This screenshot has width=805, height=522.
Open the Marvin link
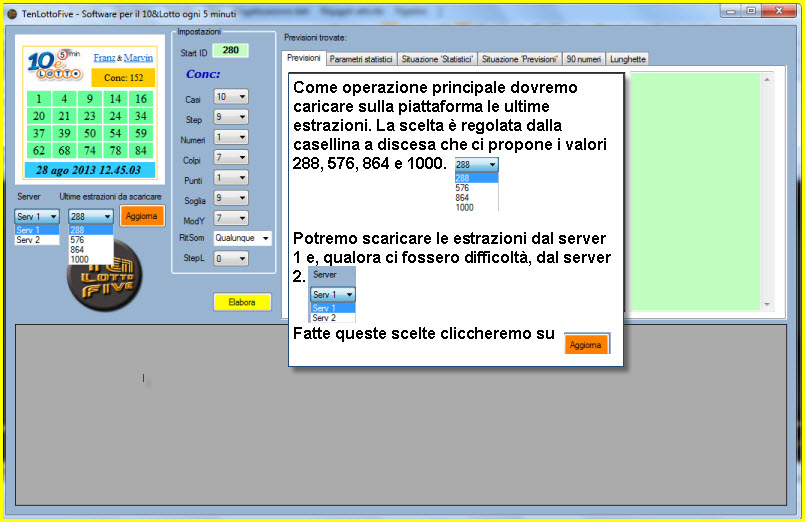click(x=138, y=58)
